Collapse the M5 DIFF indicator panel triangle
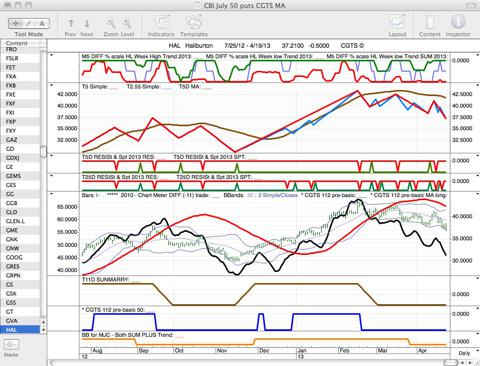The image size is (480, 366). 52,55
